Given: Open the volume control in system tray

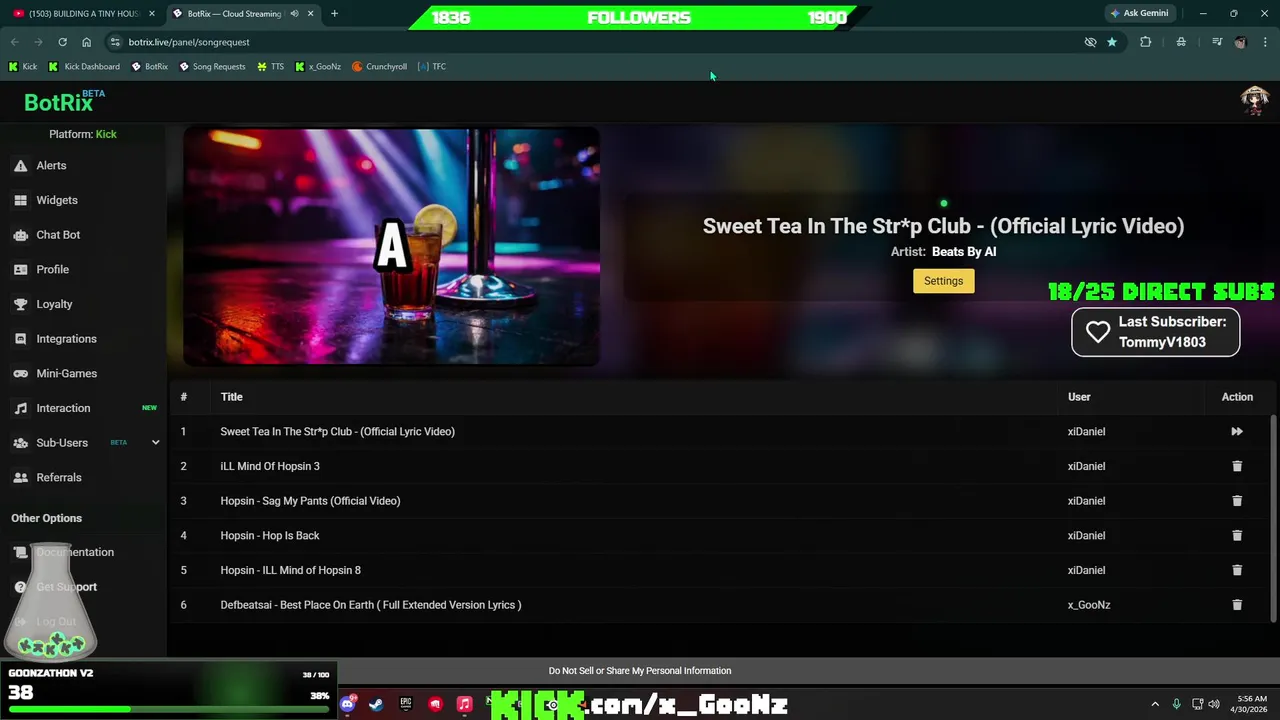Looking at the screenshot, I should (x=1214, y=704).
